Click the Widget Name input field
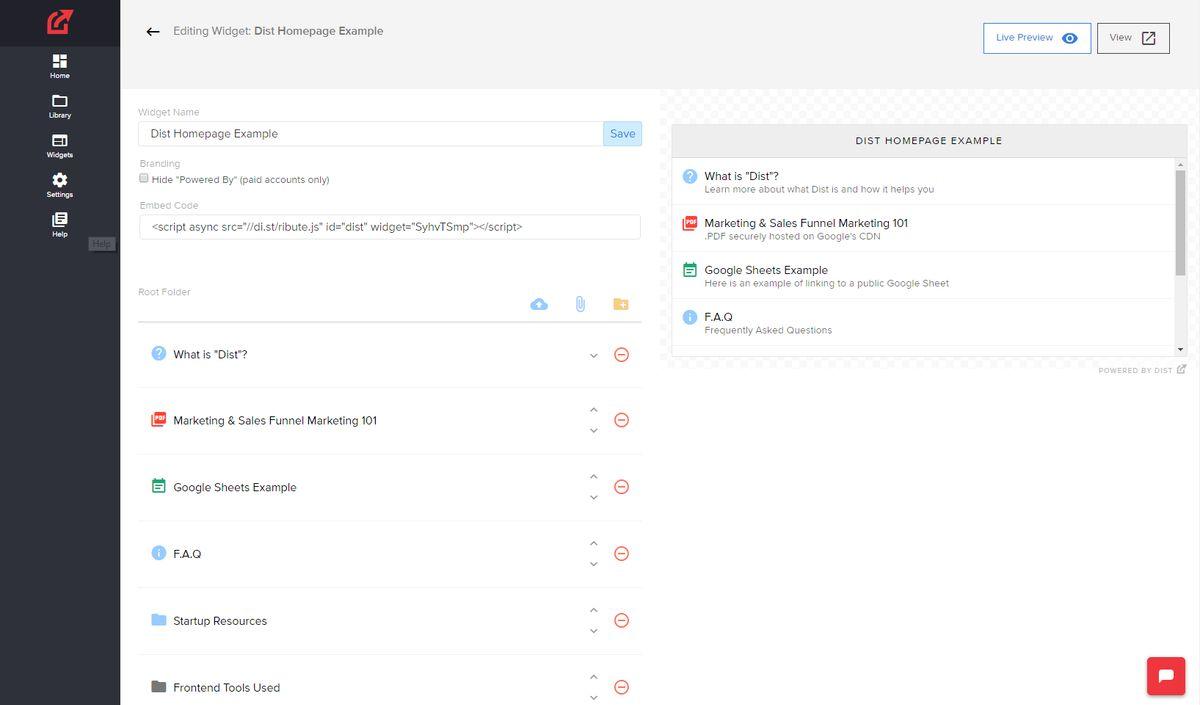1200x705 pixels. click(371, 134)
